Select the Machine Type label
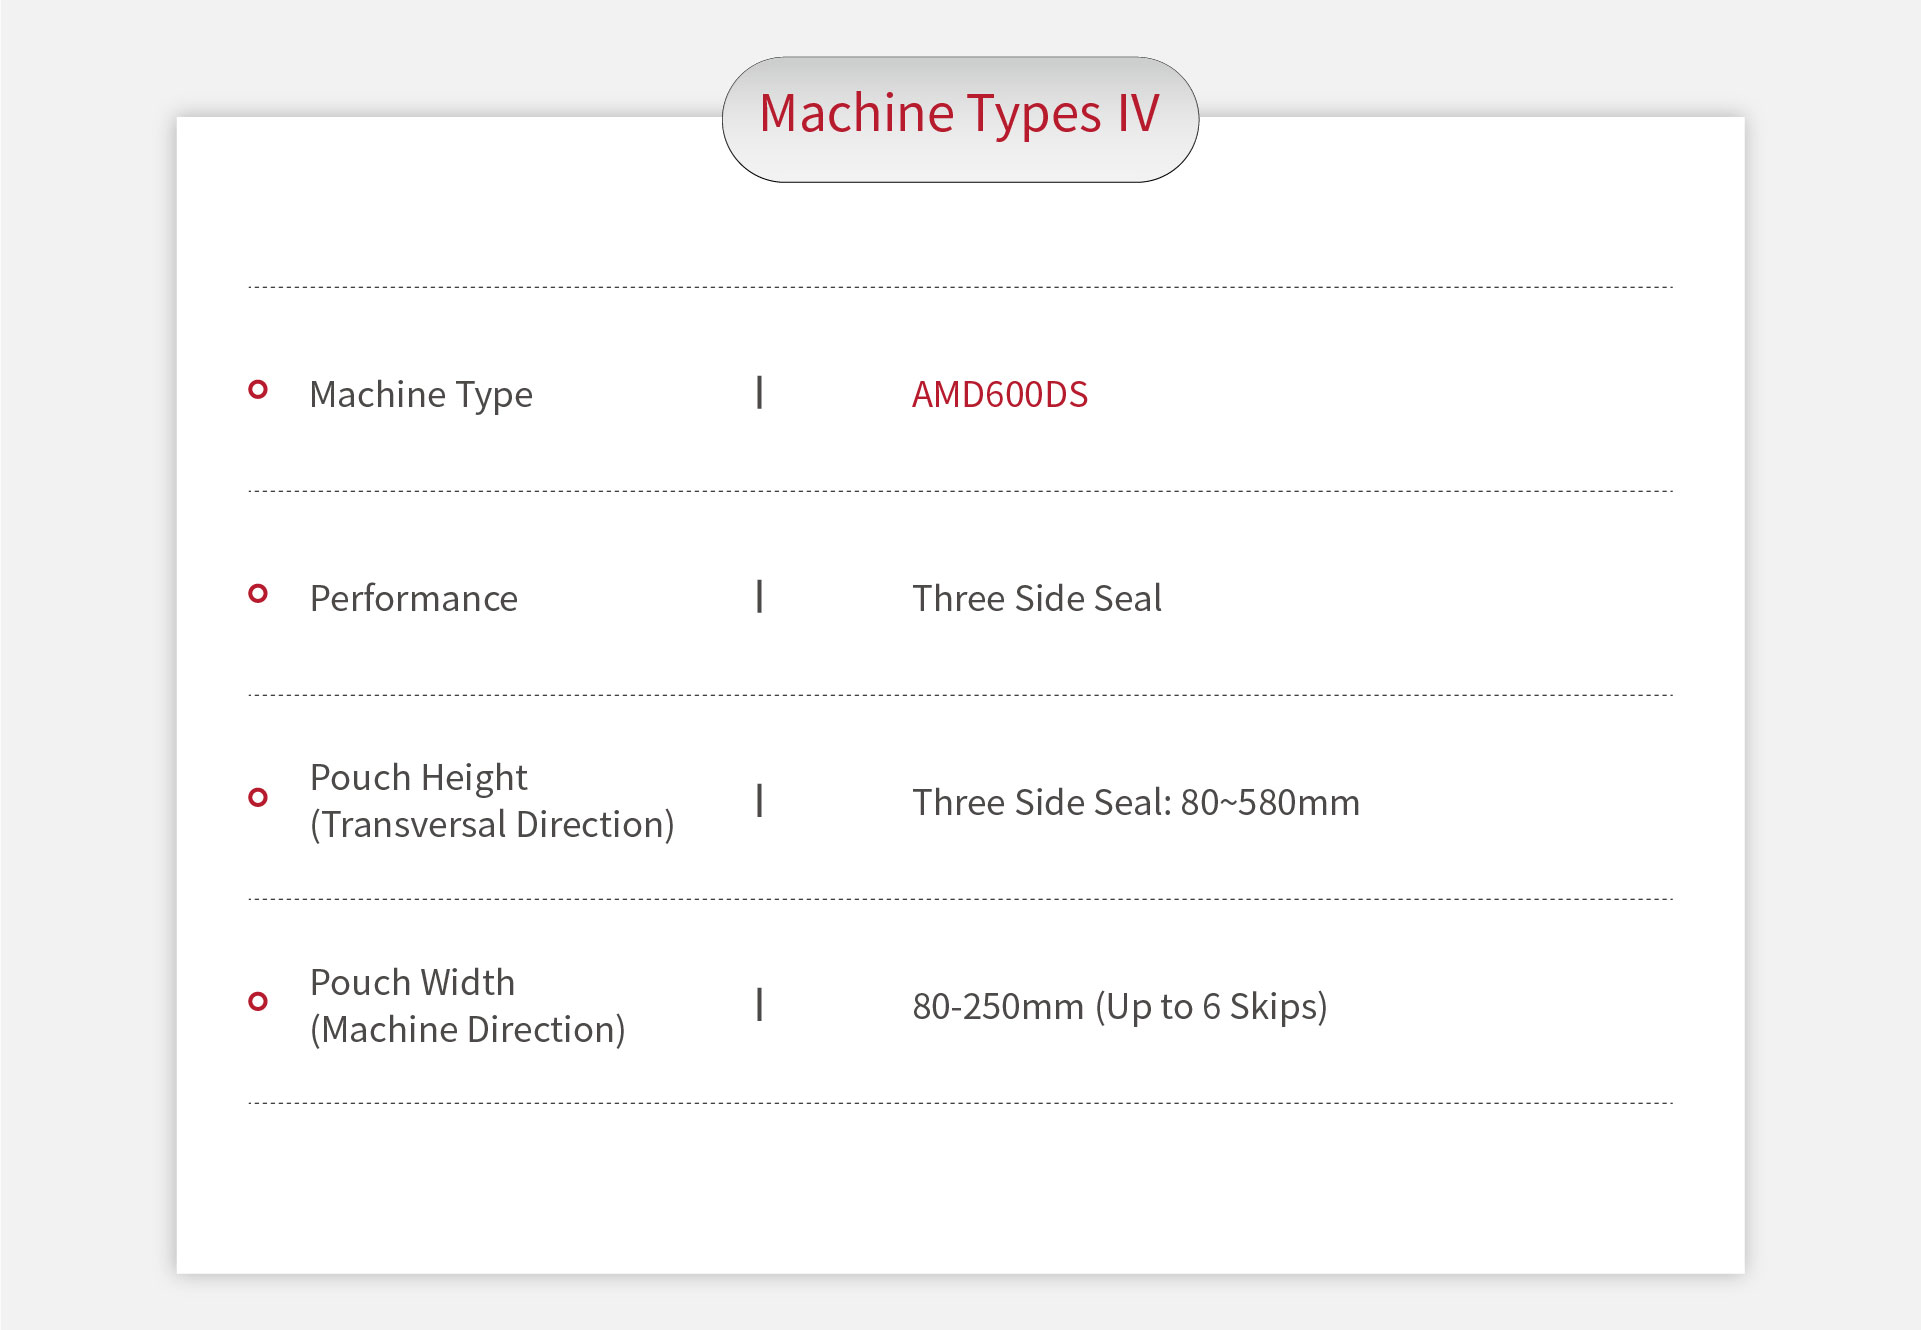 click(x=421, y=395)
